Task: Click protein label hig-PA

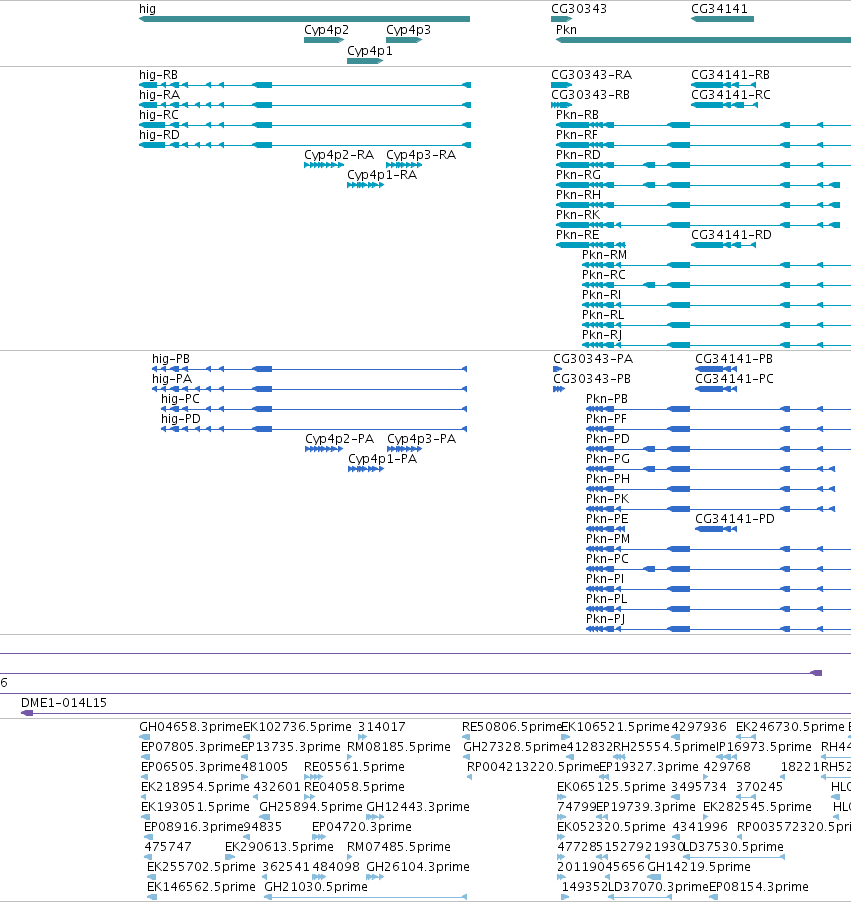Action: pos(172,379)
